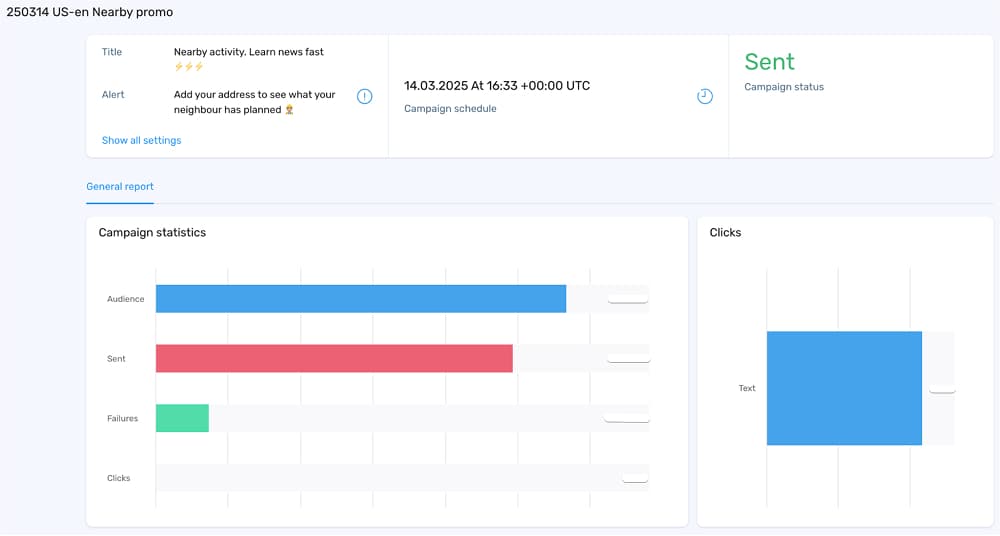Click the value label on the Clicks row

click(x=635, y=478)
